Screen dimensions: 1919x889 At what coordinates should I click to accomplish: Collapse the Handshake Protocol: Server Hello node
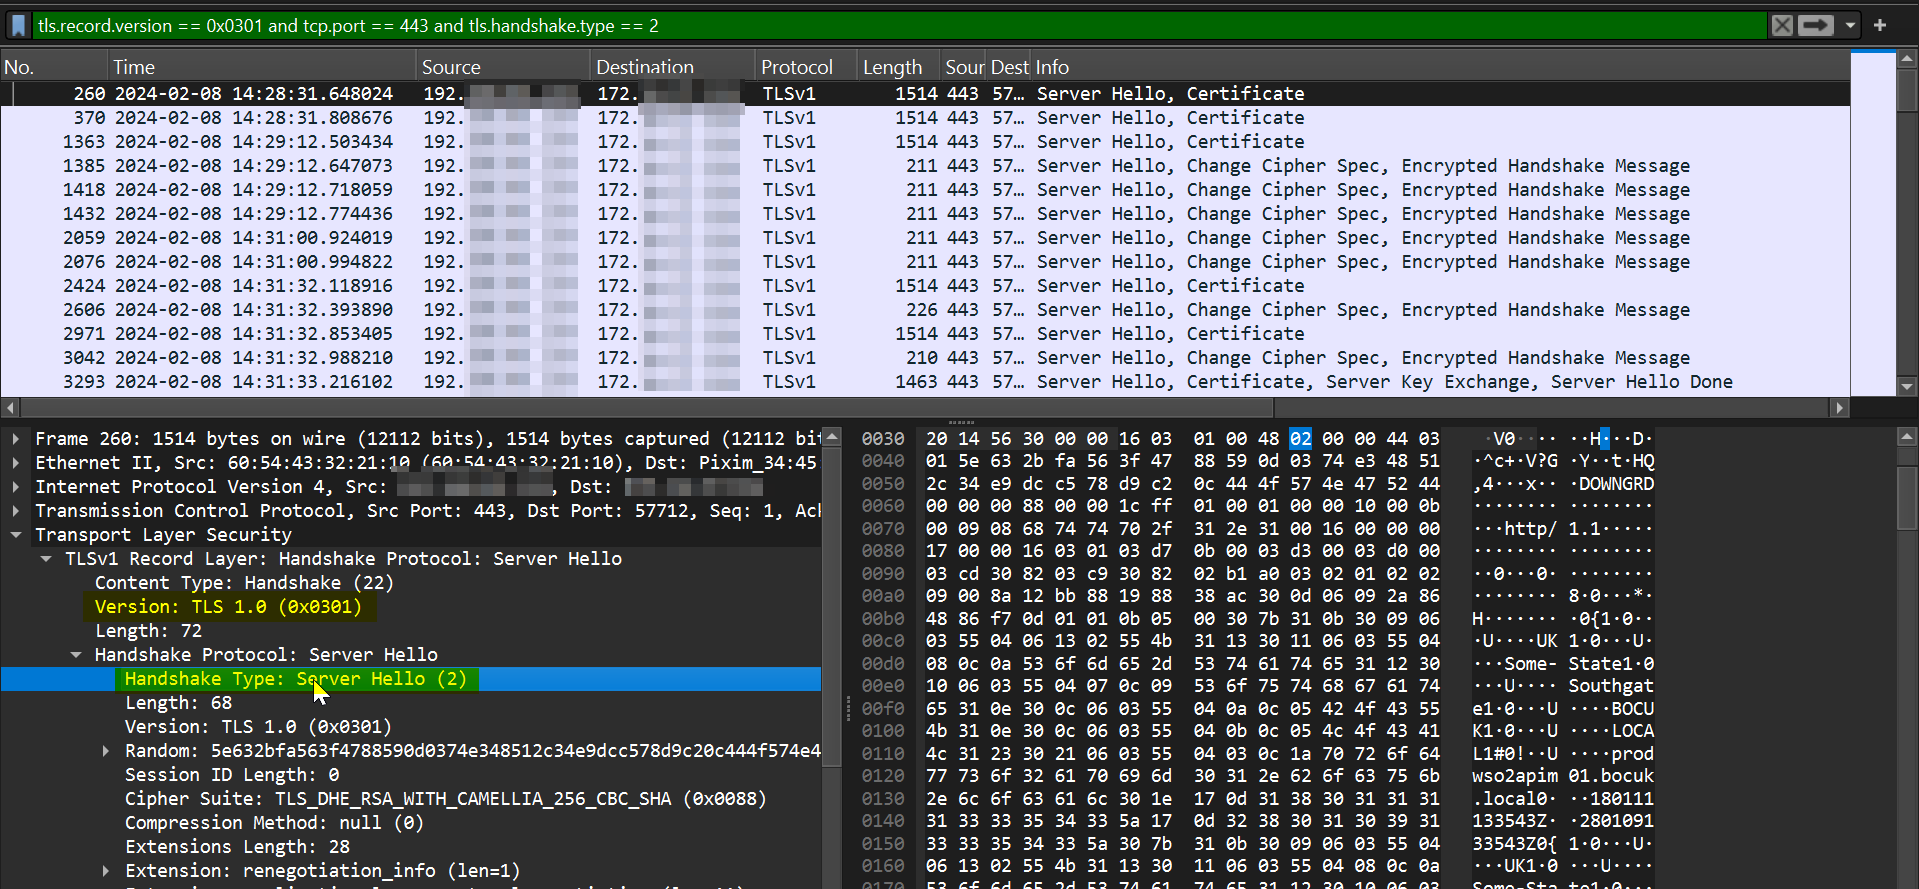[76, 655]
